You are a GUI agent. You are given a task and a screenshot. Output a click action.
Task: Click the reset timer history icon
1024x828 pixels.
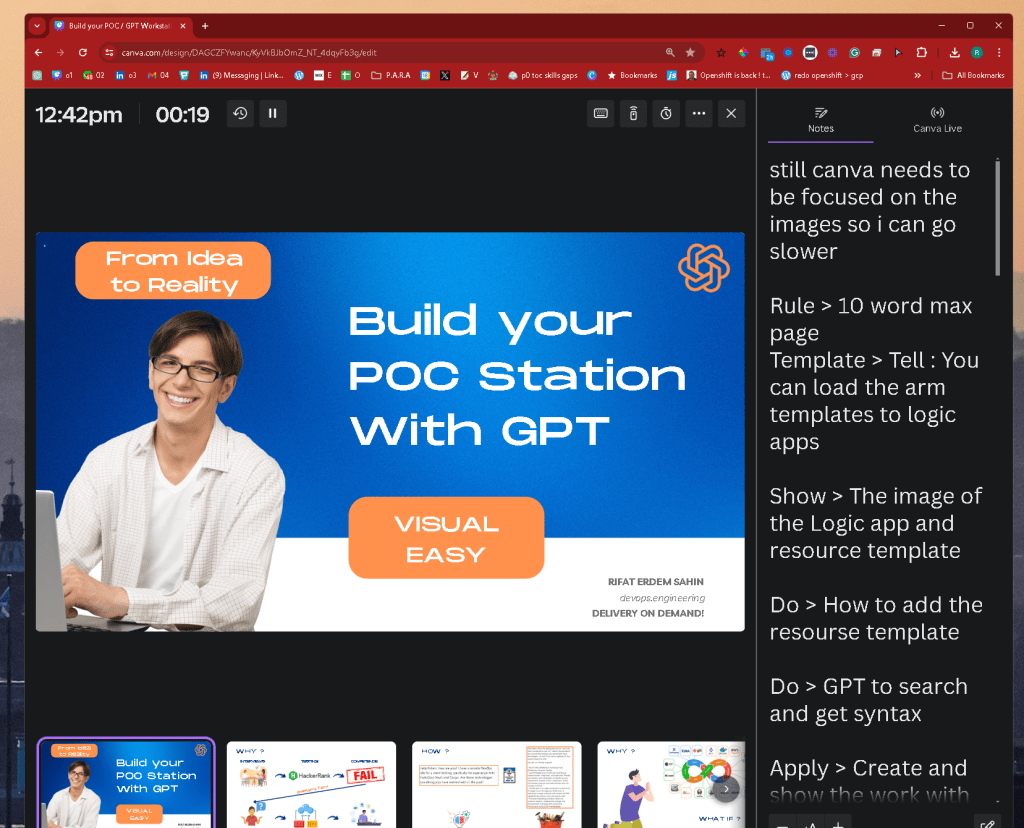(240, 114)
